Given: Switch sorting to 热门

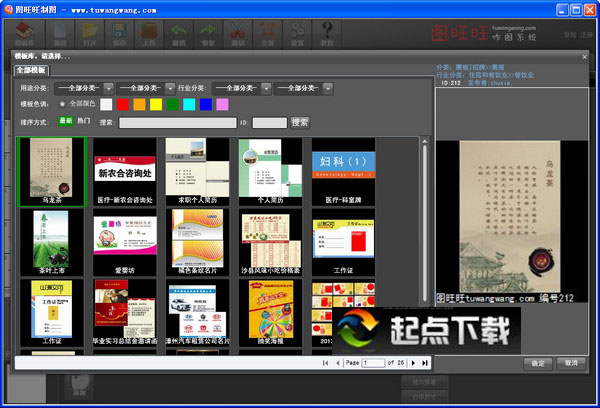Looking at the screenshot, I should 83,121.
